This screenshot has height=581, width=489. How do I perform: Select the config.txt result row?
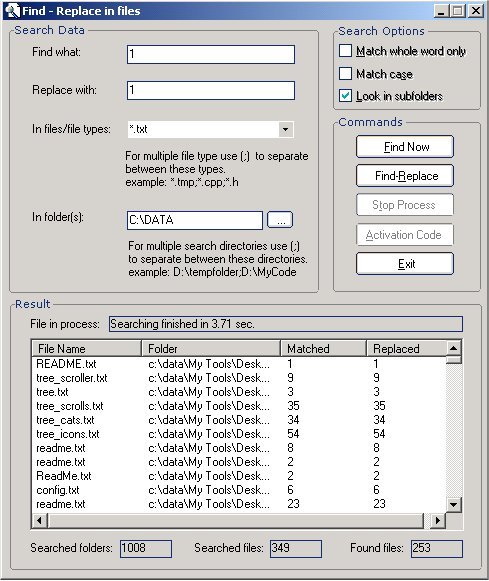point(239,490)
